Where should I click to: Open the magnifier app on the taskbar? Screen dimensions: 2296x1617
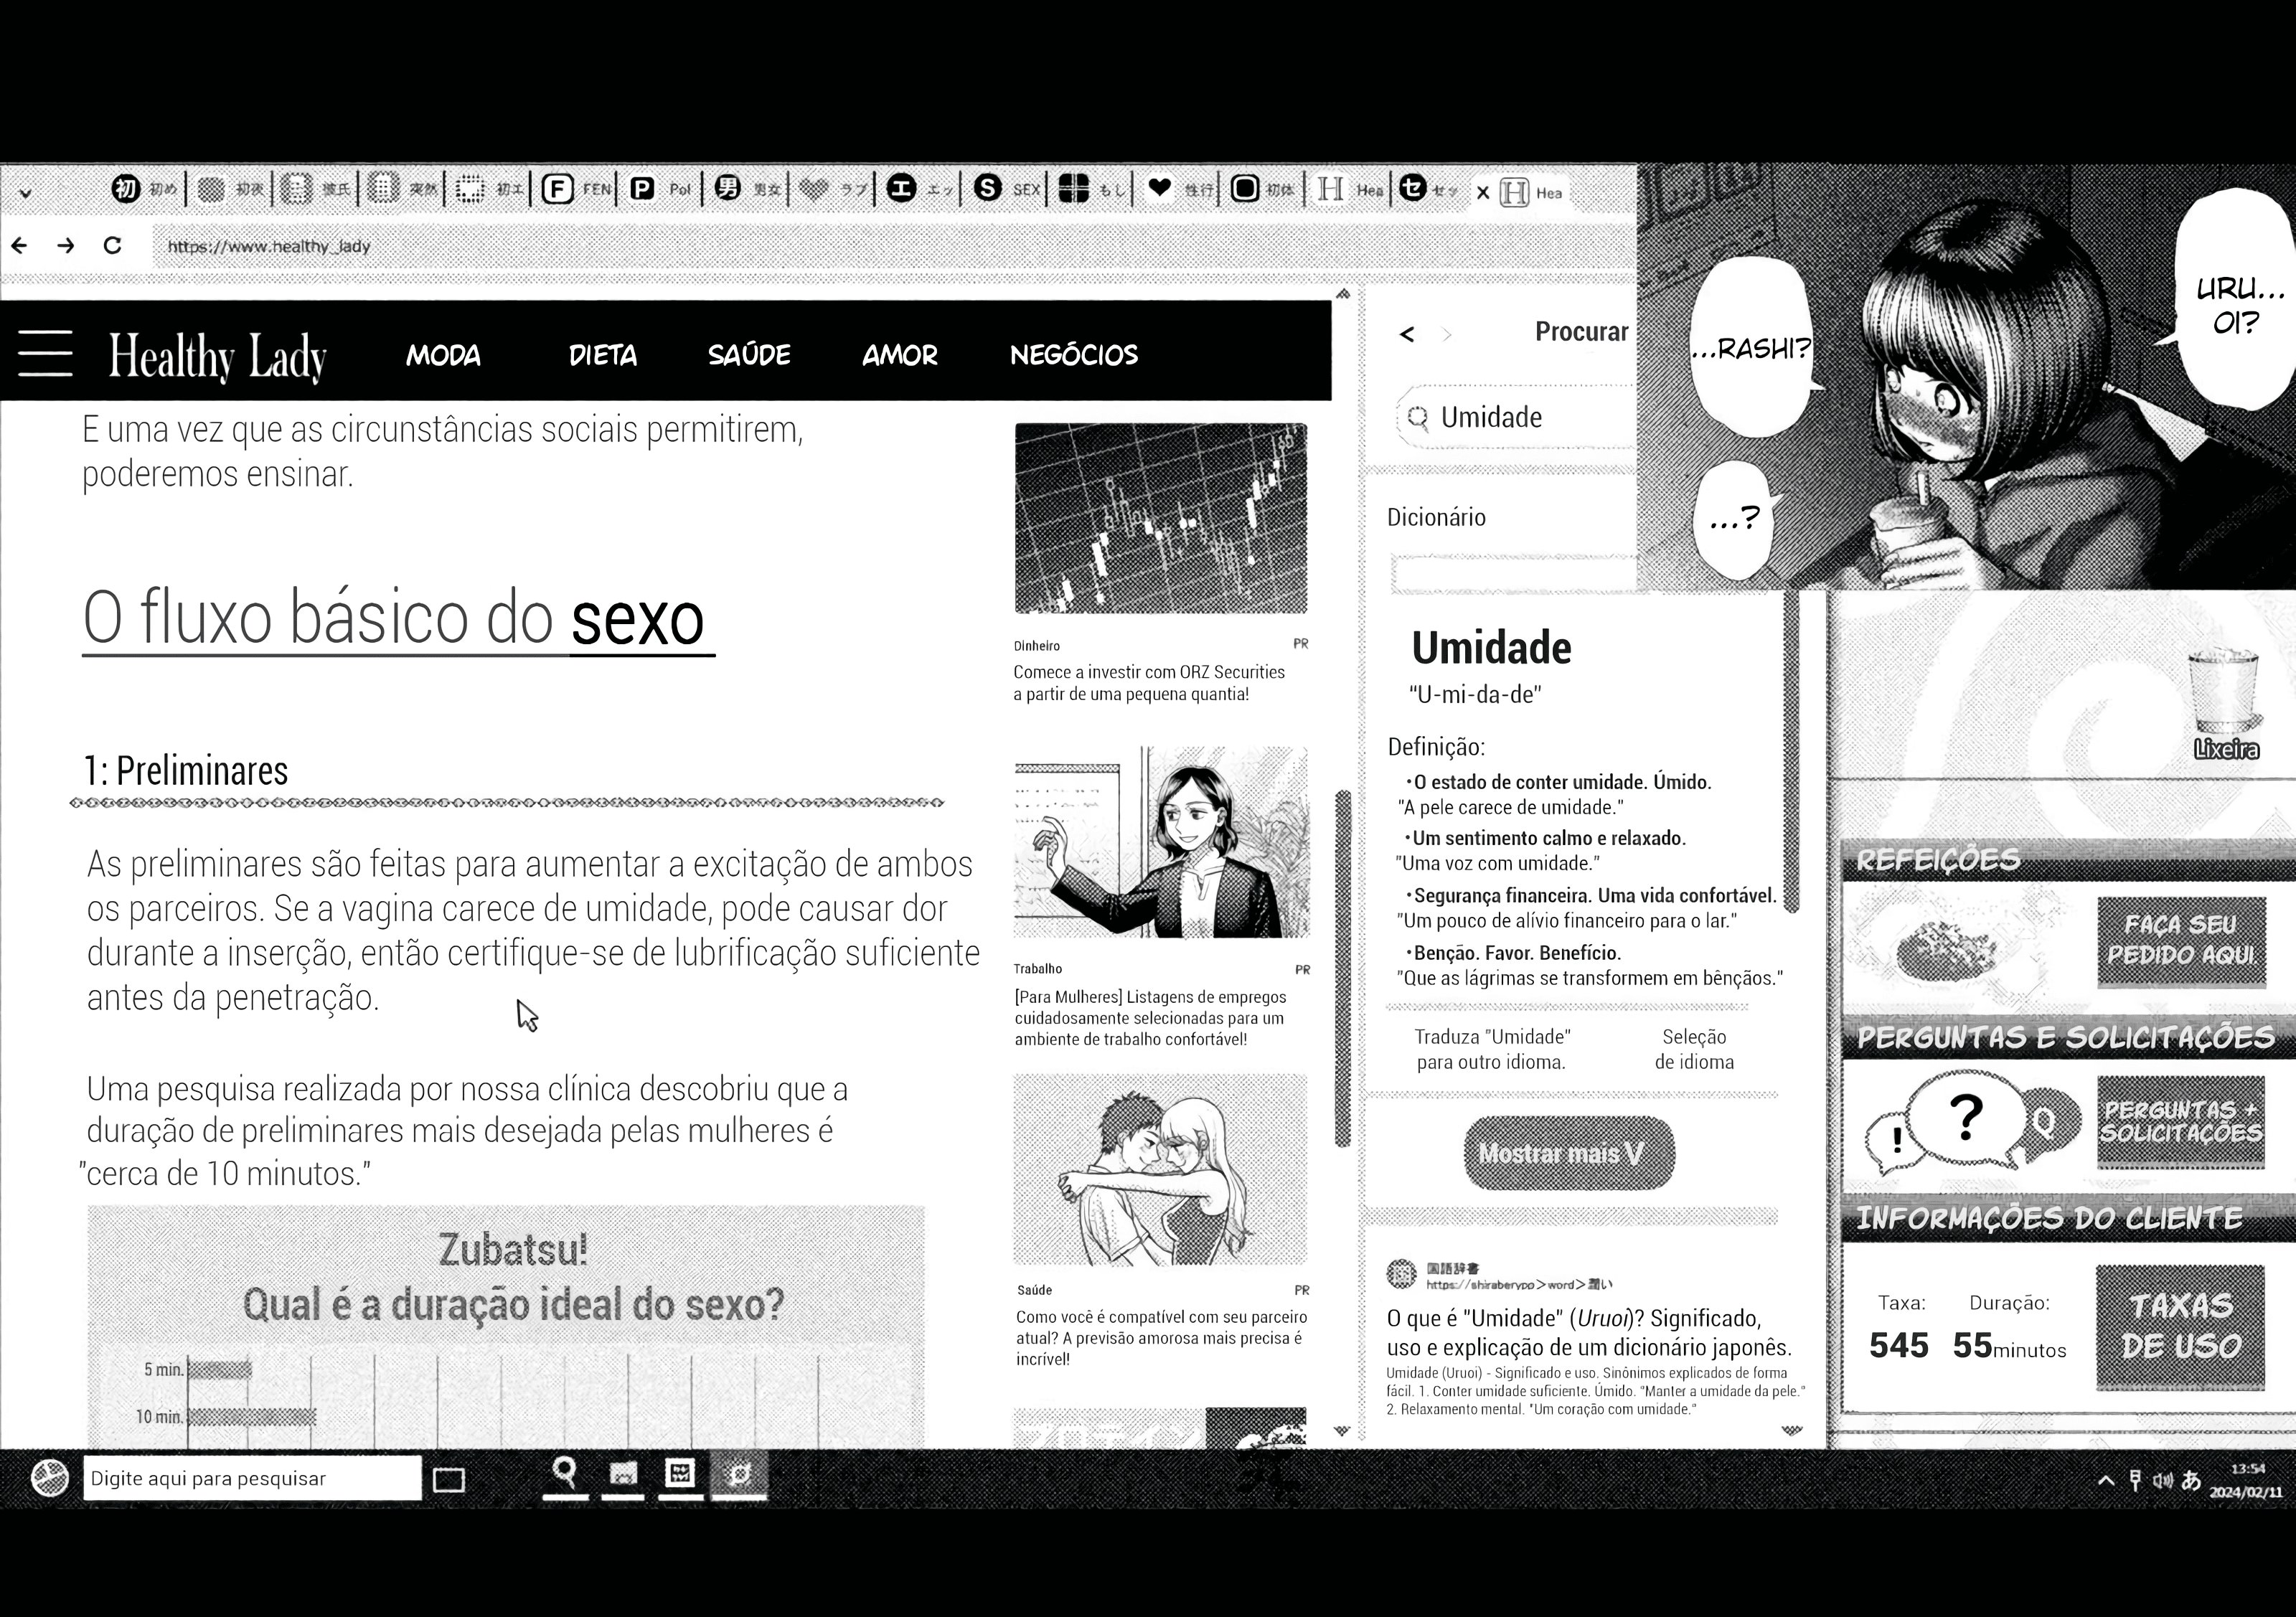(x=565, y=1475)
